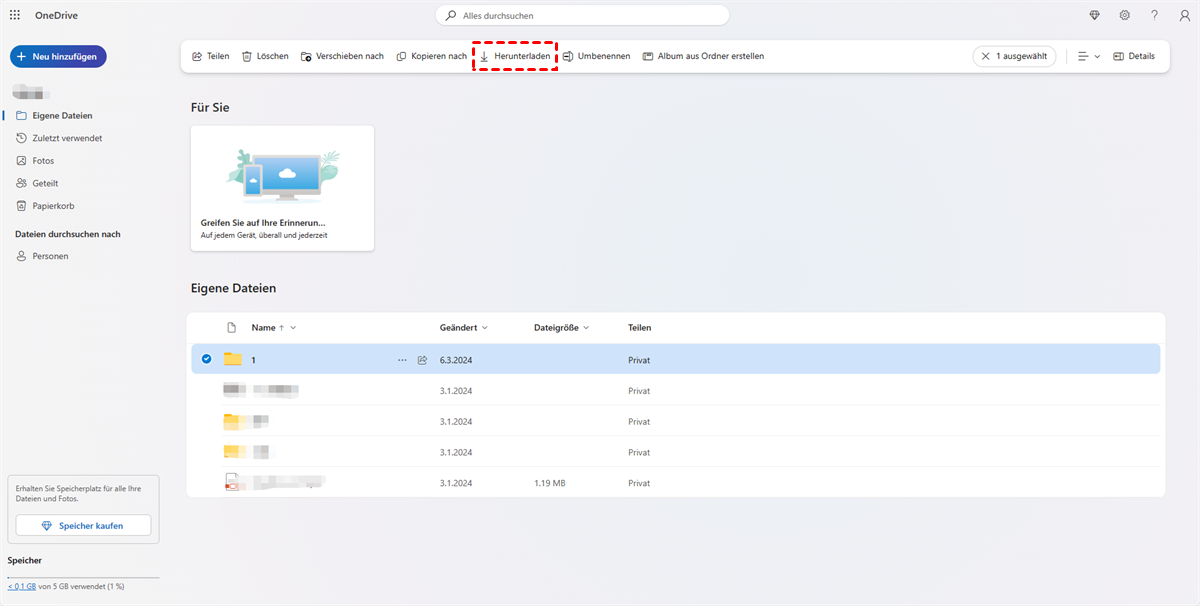Click Umbenennen in the command bar
Screen dimensions: 1200x606
coord(596,57)
